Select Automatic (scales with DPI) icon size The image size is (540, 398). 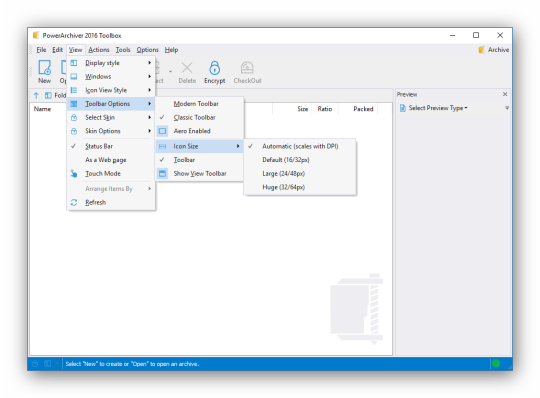point(300,146)
